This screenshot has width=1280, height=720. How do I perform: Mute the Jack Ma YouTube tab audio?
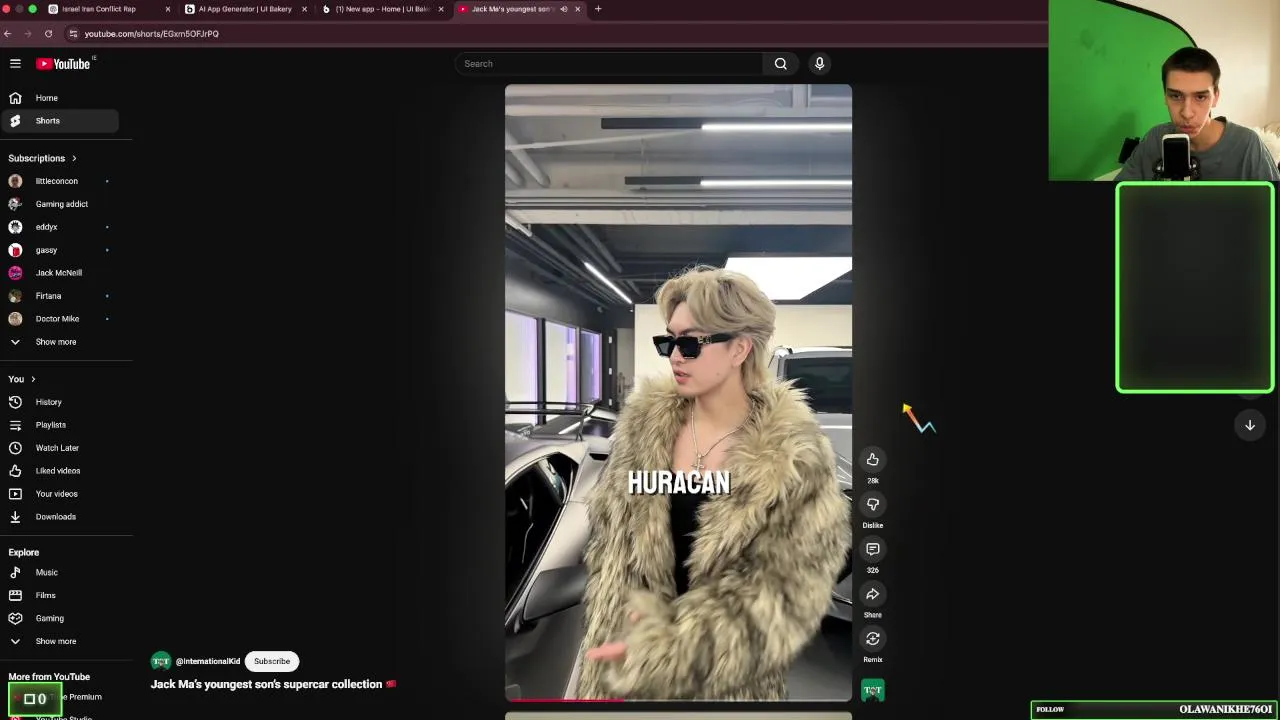(563, 9)
